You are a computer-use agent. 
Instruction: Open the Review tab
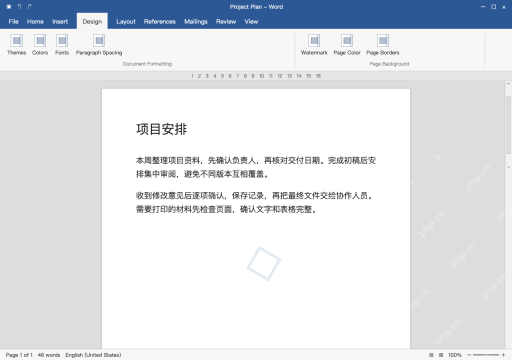point(226,22)
